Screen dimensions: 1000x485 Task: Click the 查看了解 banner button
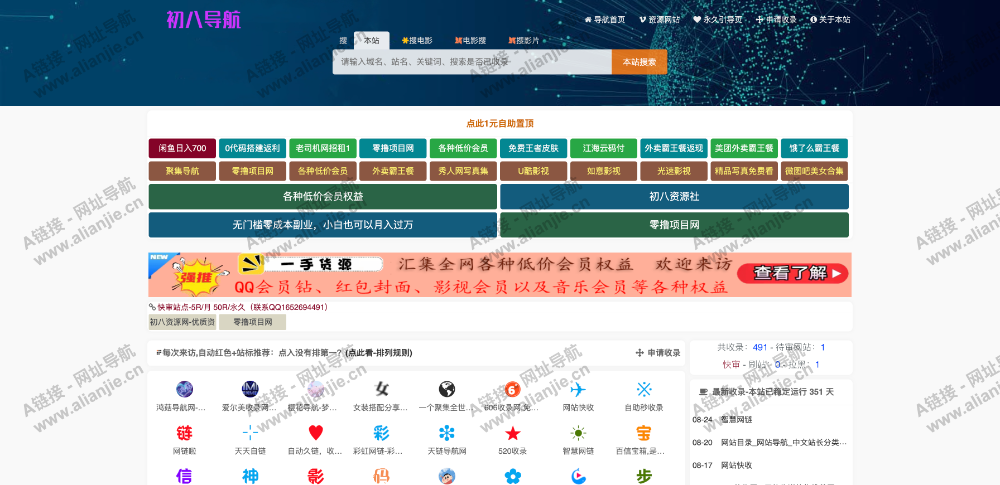(793, 274)
